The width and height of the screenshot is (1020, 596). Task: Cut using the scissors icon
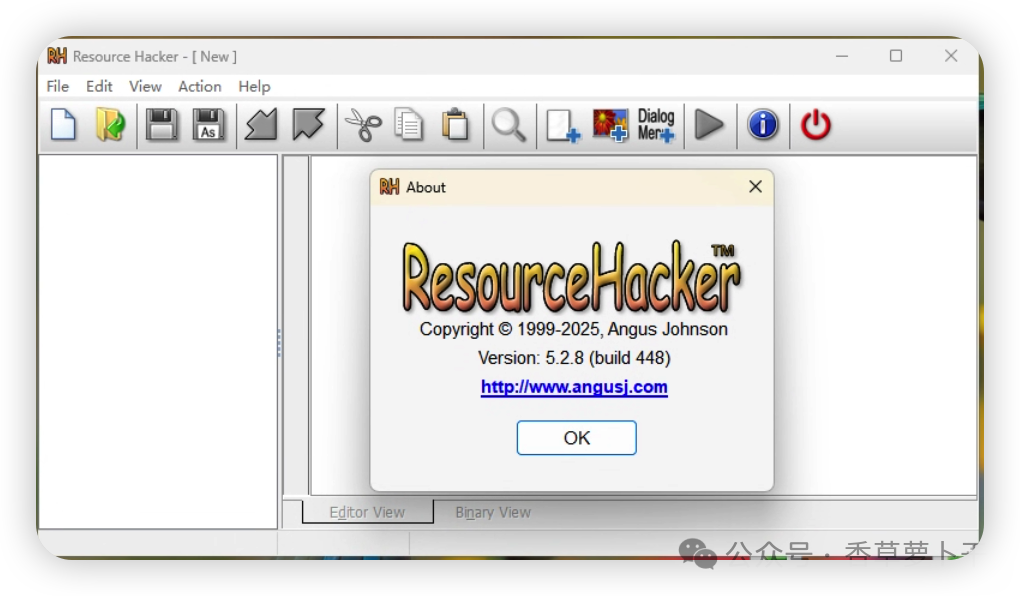tap(363, 125)
